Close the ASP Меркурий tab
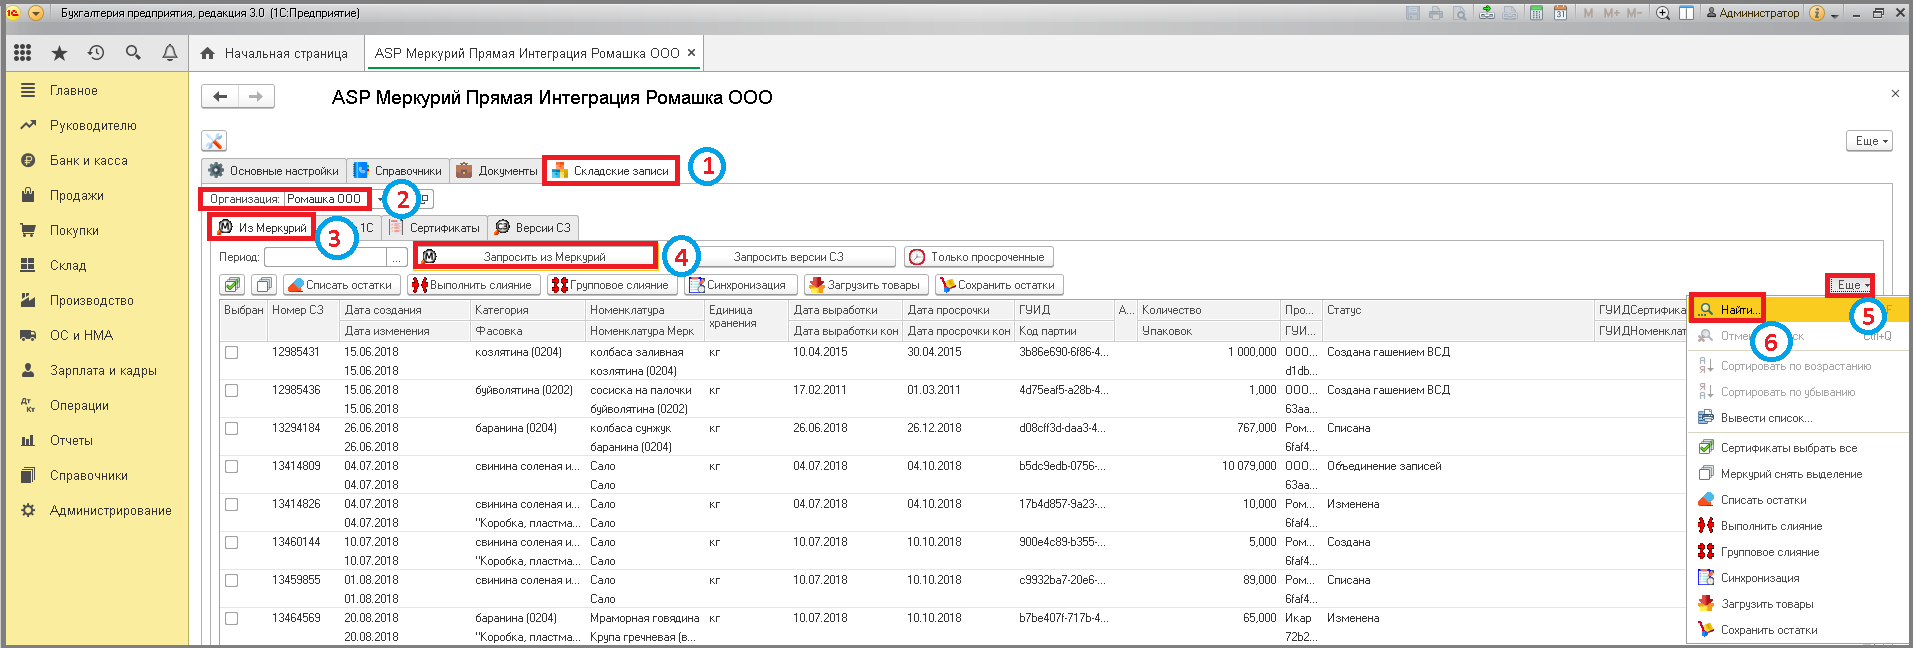Viewport: 1913px width, 648px height. (691, 53)
